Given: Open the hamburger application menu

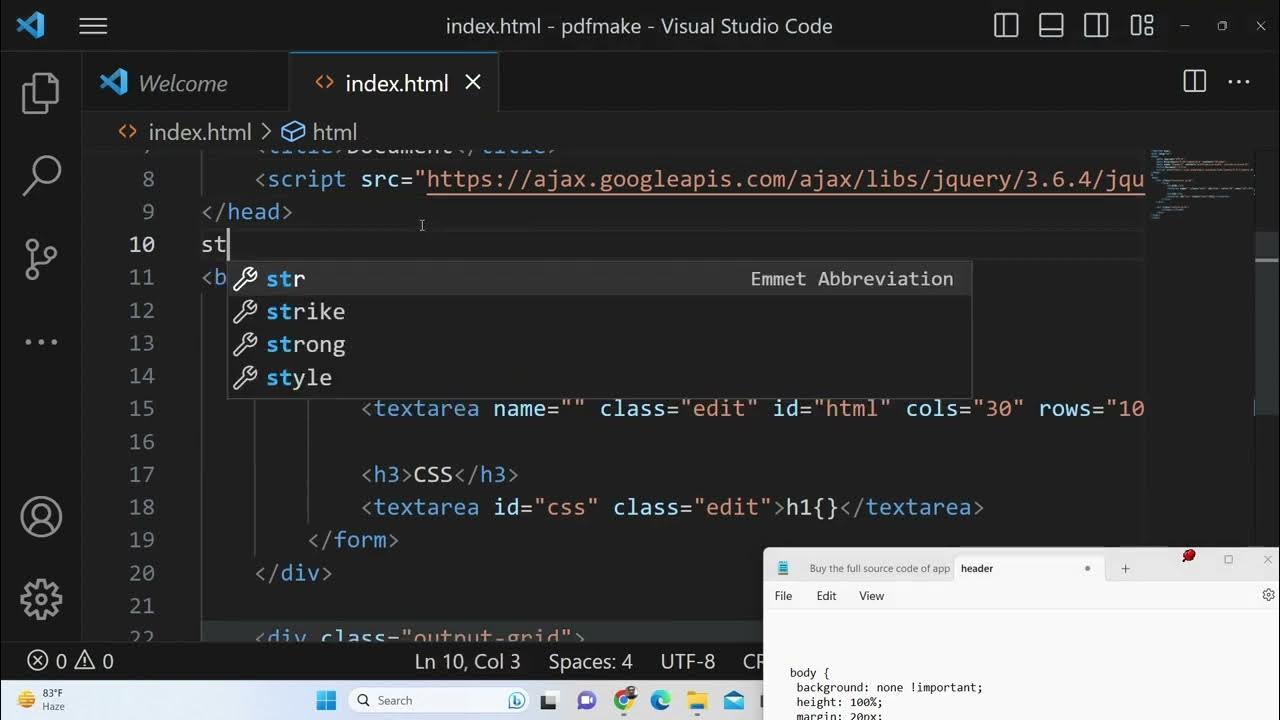Looking at the screenshot, I should point(93,27).
